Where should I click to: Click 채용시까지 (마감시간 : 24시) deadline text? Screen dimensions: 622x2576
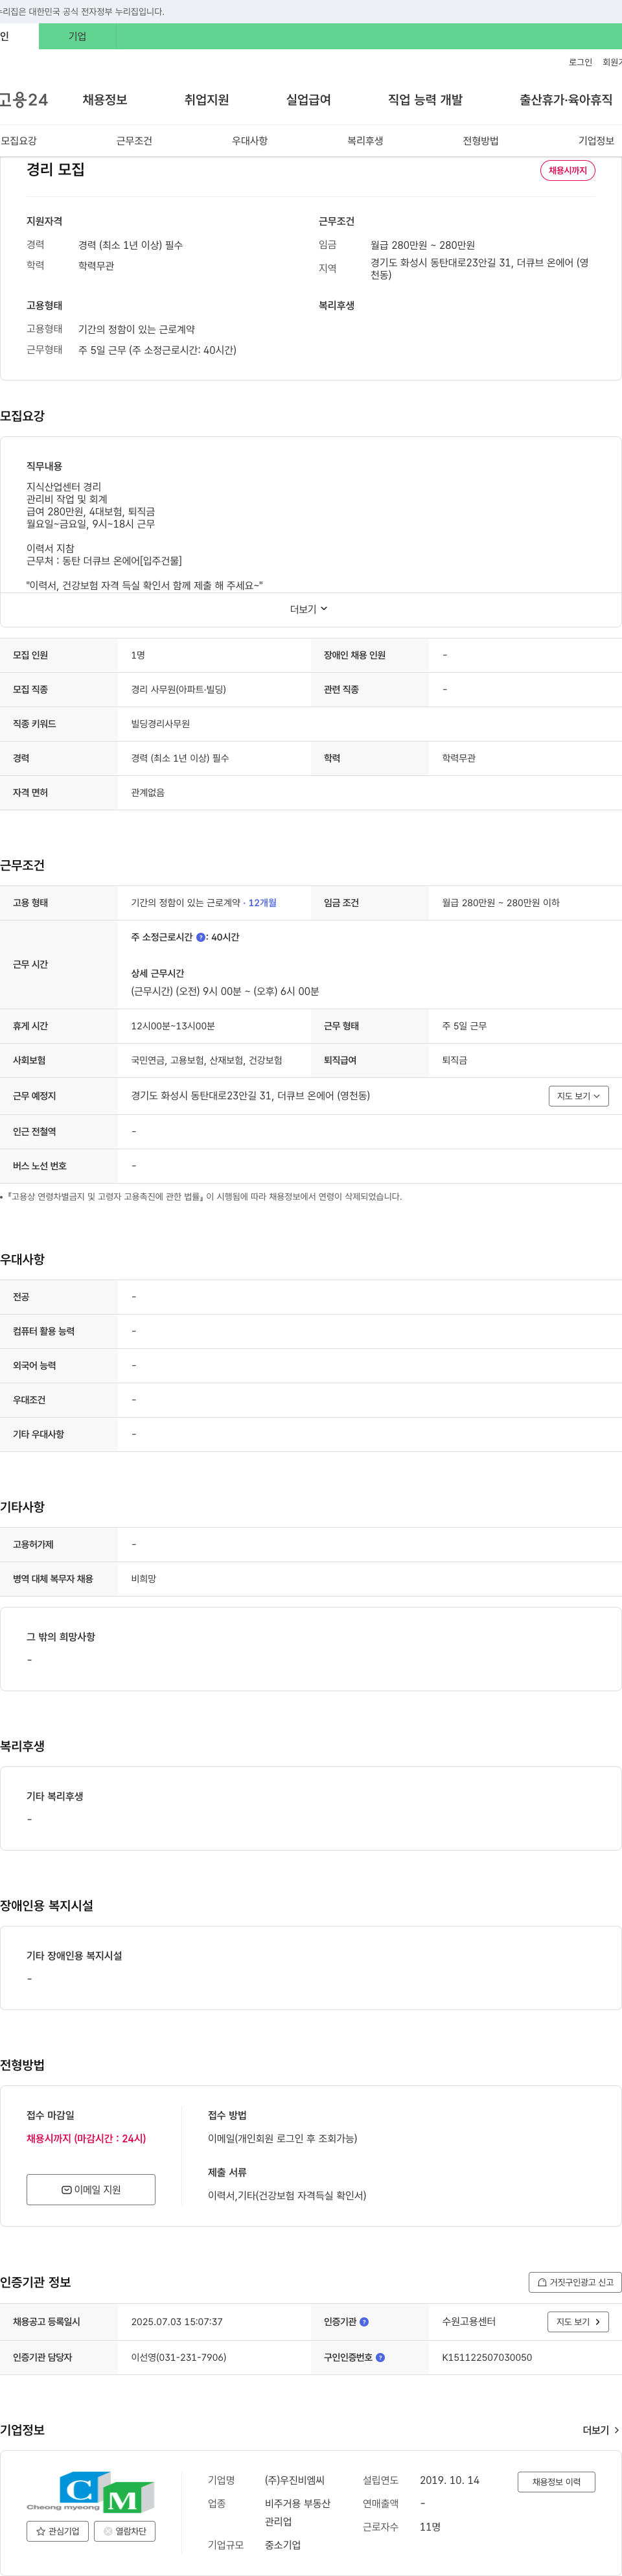click(86, 2138)
